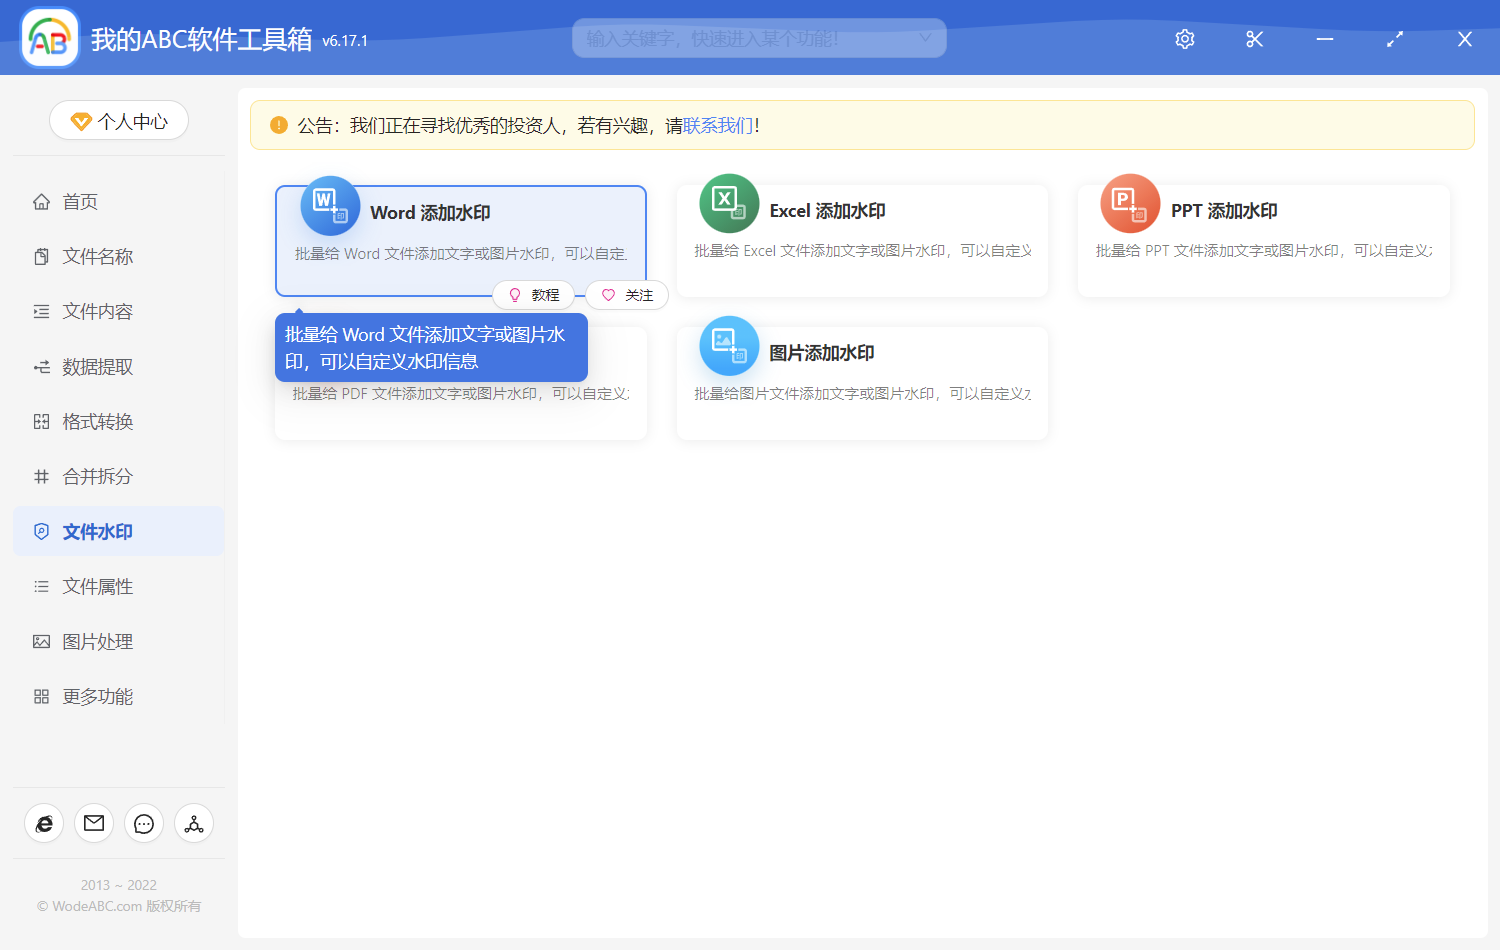Open the mail contact icon in the sidebar footer
Viewport: 1500px width, 950px height.
(93, 823)
